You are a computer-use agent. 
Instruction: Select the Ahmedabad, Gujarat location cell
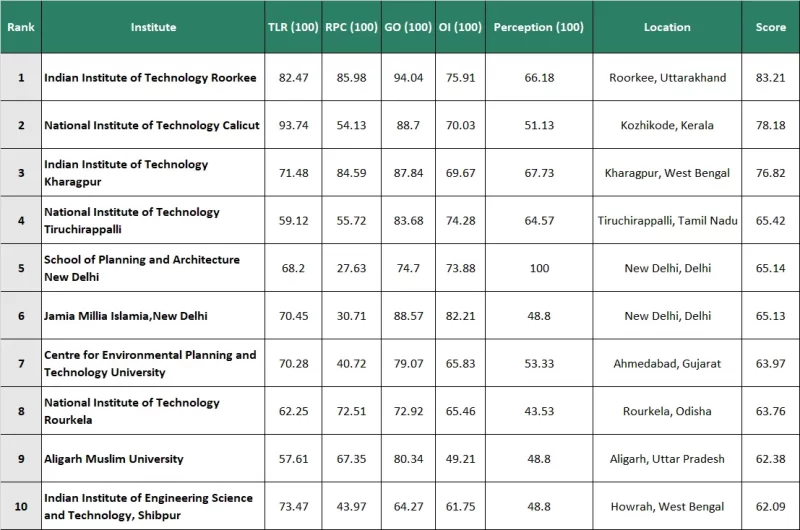point(667,364)
